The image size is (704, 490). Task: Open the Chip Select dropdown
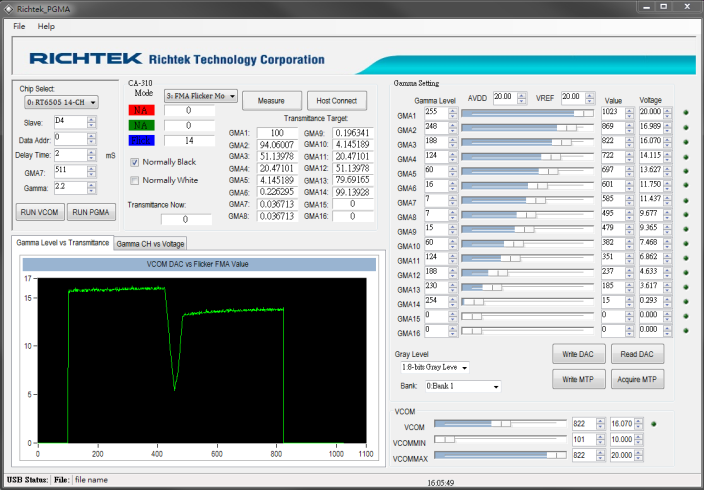pos(61,102)
